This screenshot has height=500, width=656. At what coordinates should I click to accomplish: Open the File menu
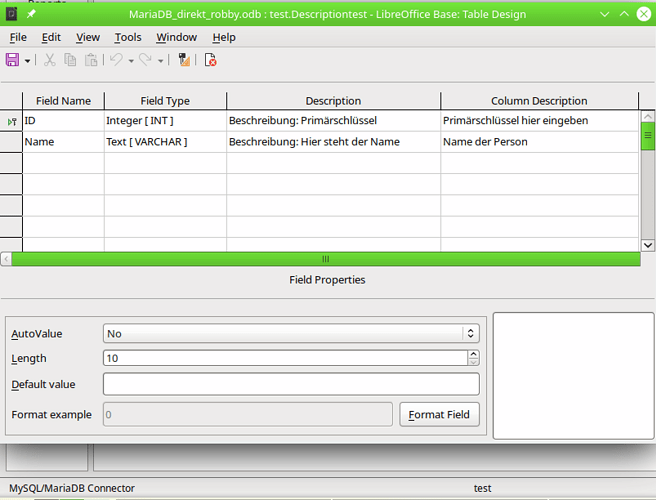pyautogui.click(x=18, y=37)
